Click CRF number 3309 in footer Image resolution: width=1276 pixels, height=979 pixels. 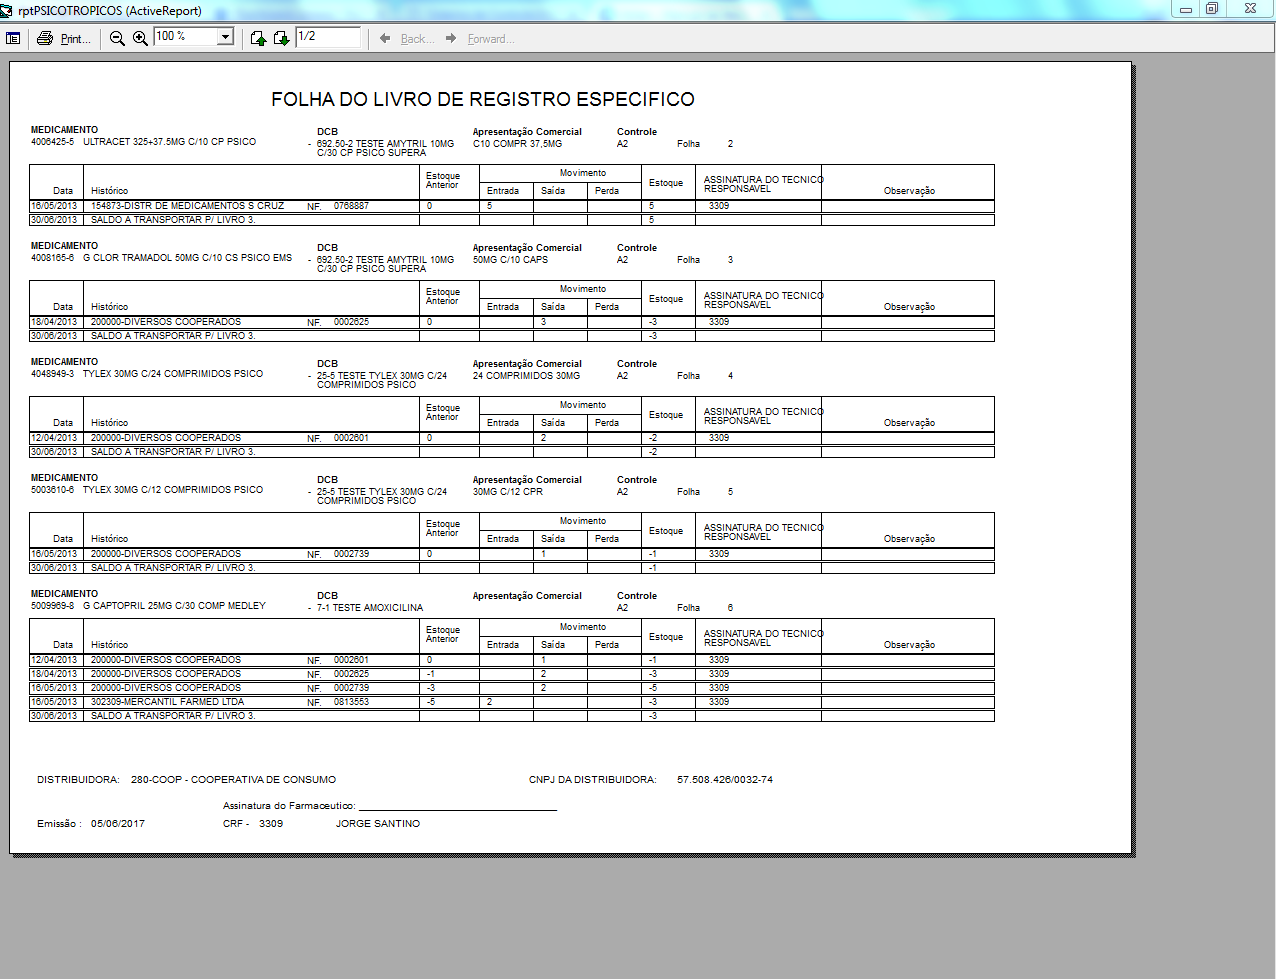tap(271, 824)
